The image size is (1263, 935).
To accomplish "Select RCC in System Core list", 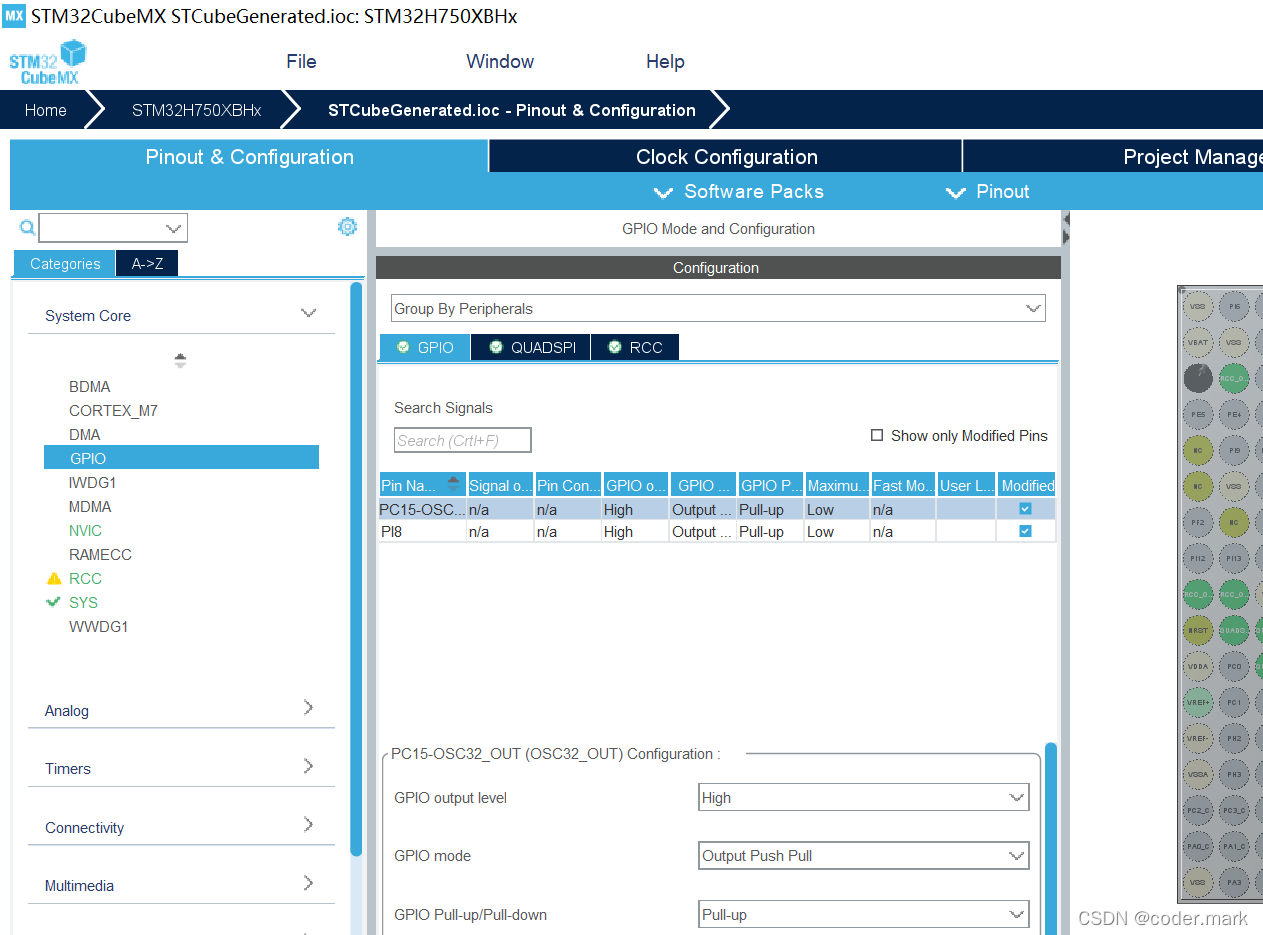I will coord(85,578).
